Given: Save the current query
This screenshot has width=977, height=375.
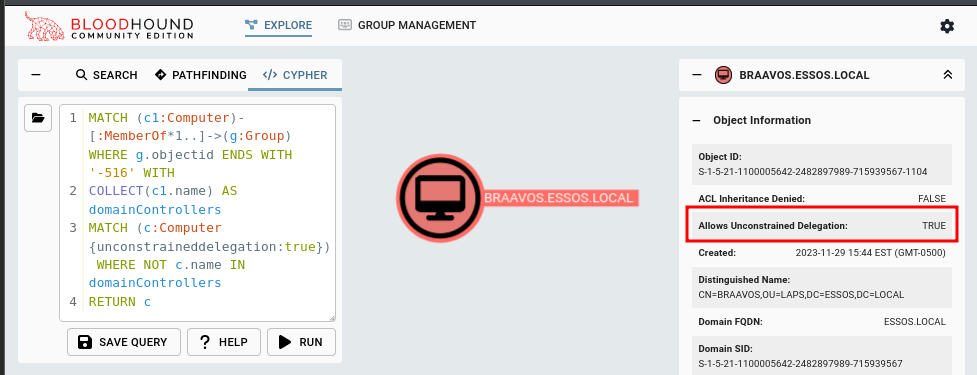Looking at the screenshot, I should [124, 342].
